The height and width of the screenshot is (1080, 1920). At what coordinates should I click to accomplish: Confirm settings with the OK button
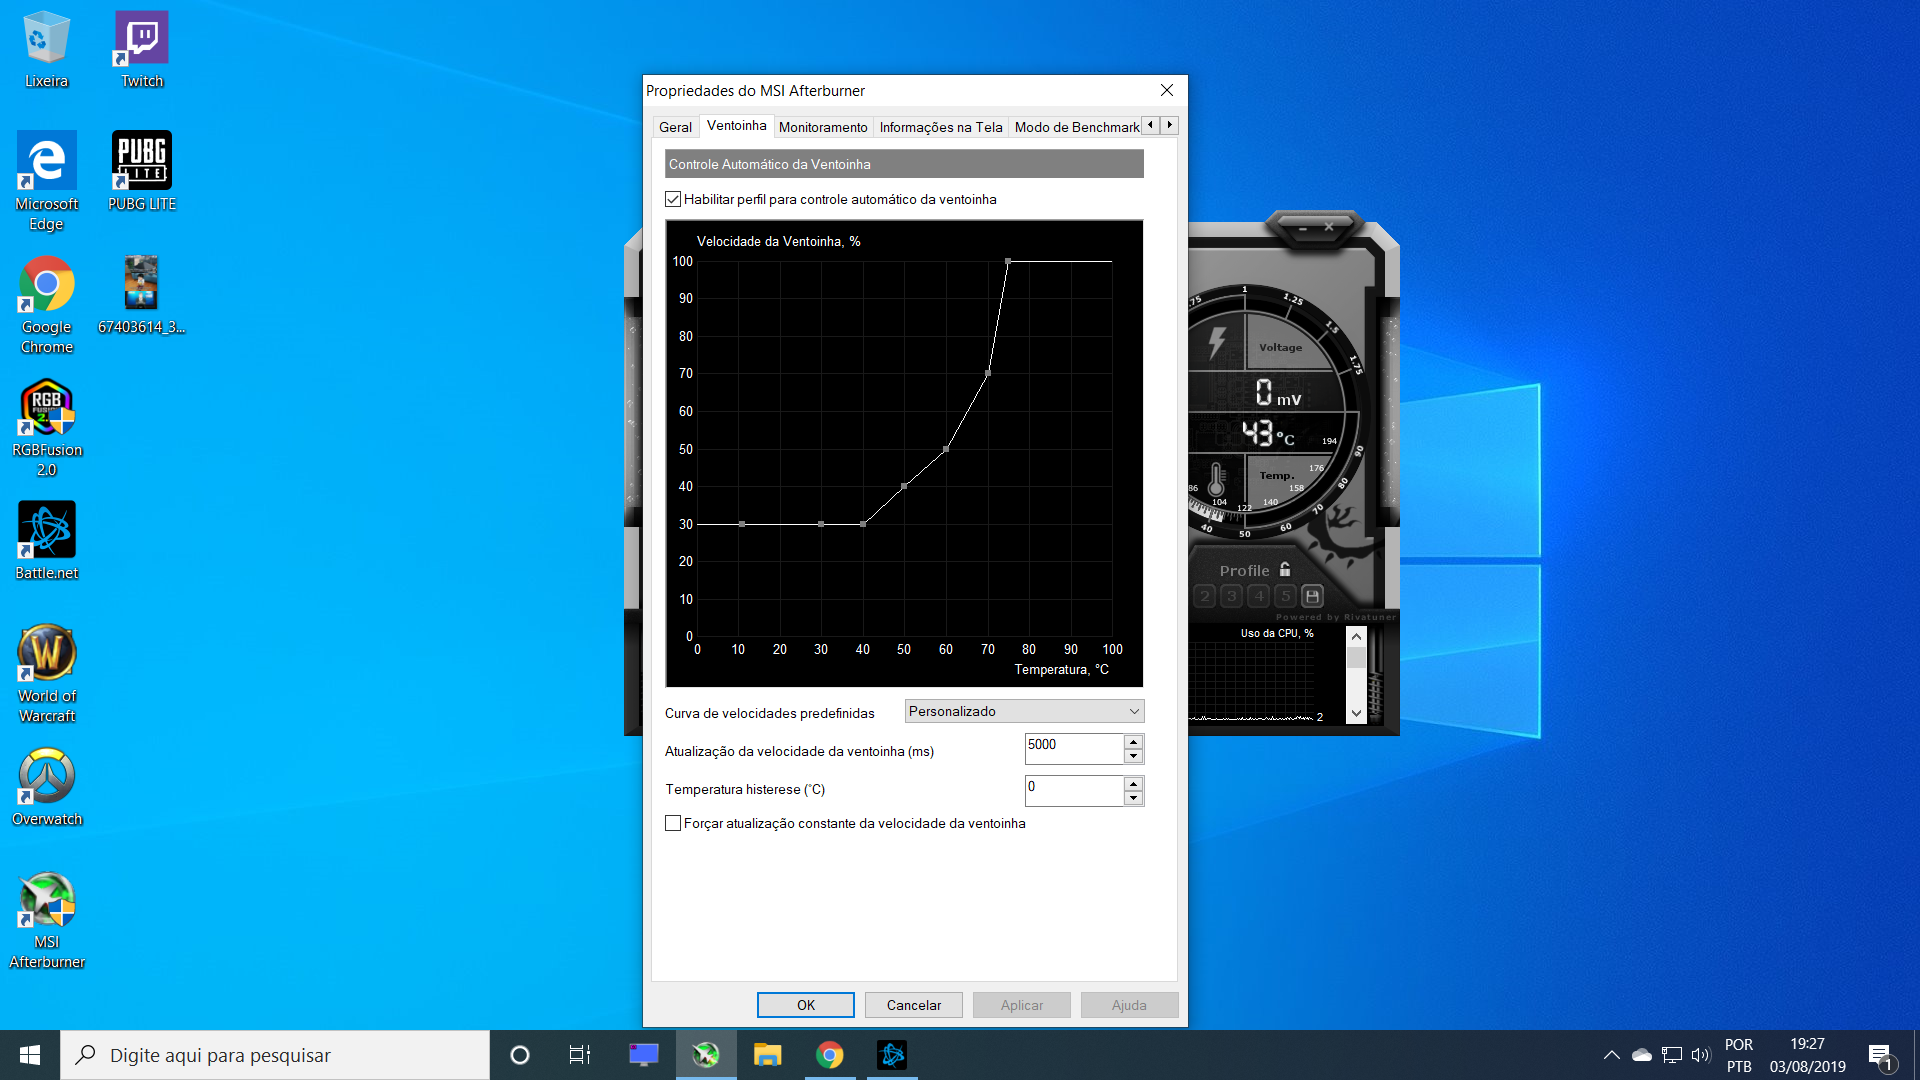pyautogui.click(x=806, y=1005)
